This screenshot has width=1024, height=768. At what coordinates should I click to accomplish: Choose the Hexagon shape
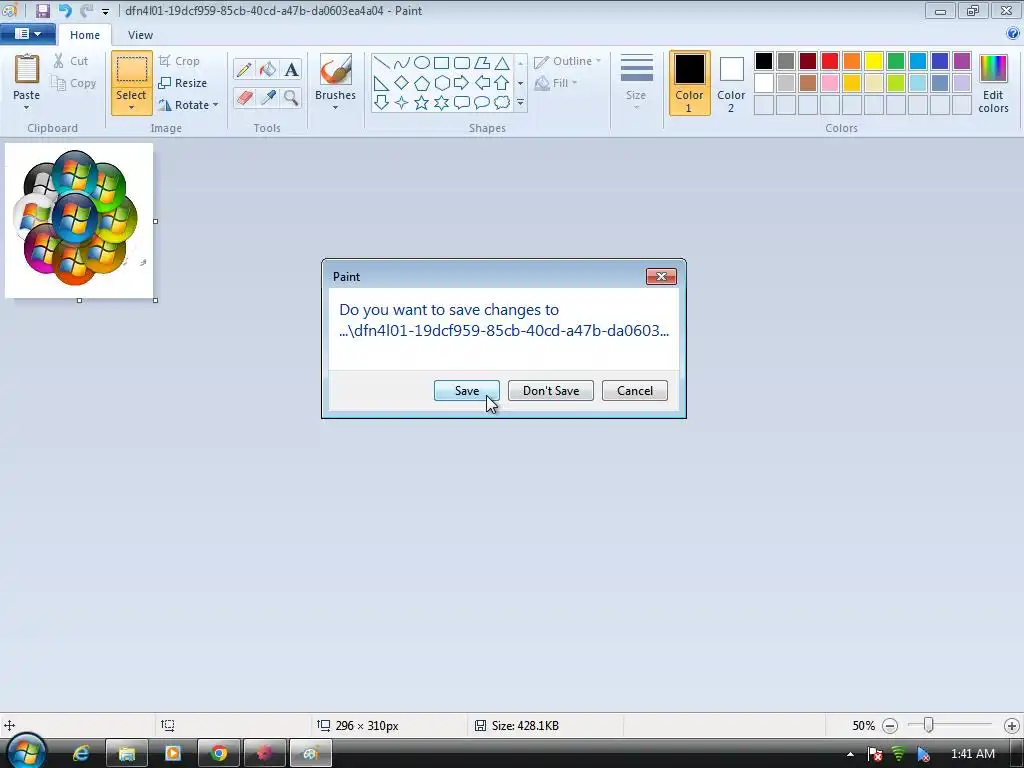442,83
